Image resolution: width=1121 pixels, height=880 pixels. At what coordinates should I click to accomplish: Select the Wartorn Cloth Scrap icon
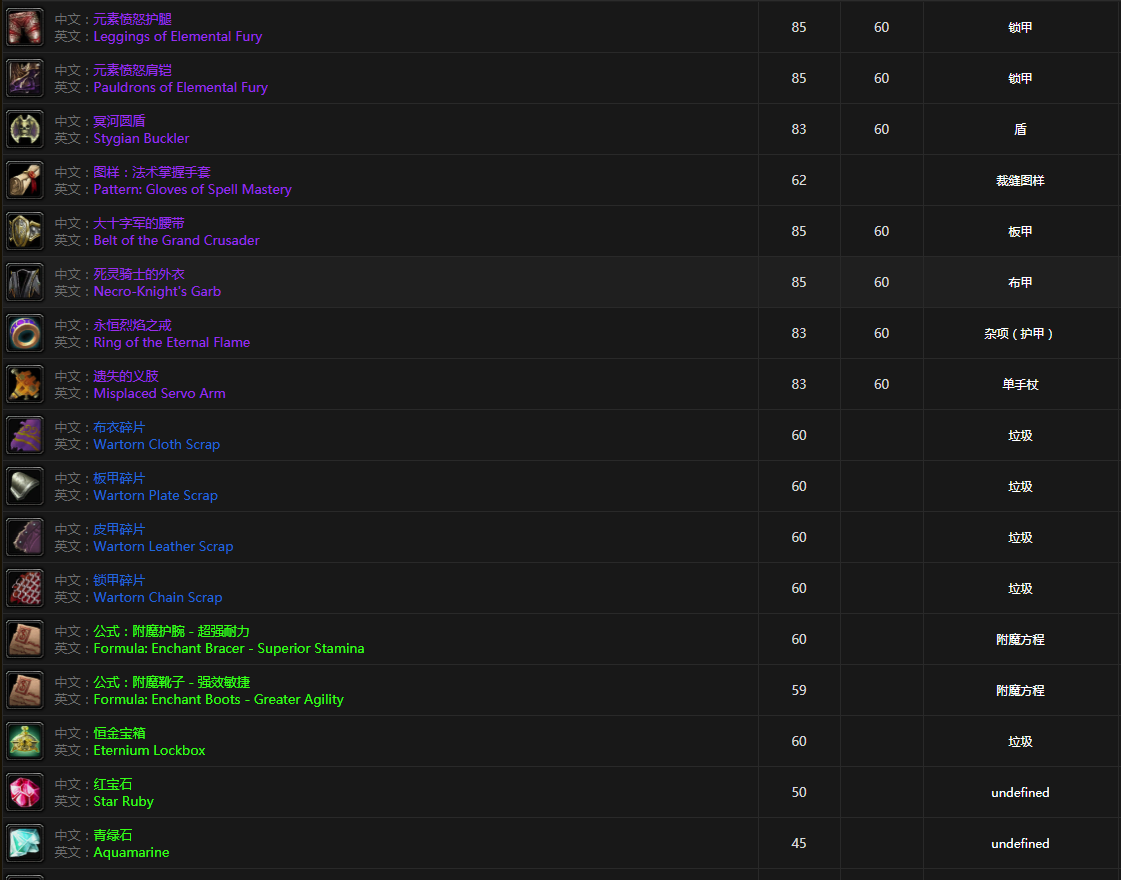click(x=25, y=435)
